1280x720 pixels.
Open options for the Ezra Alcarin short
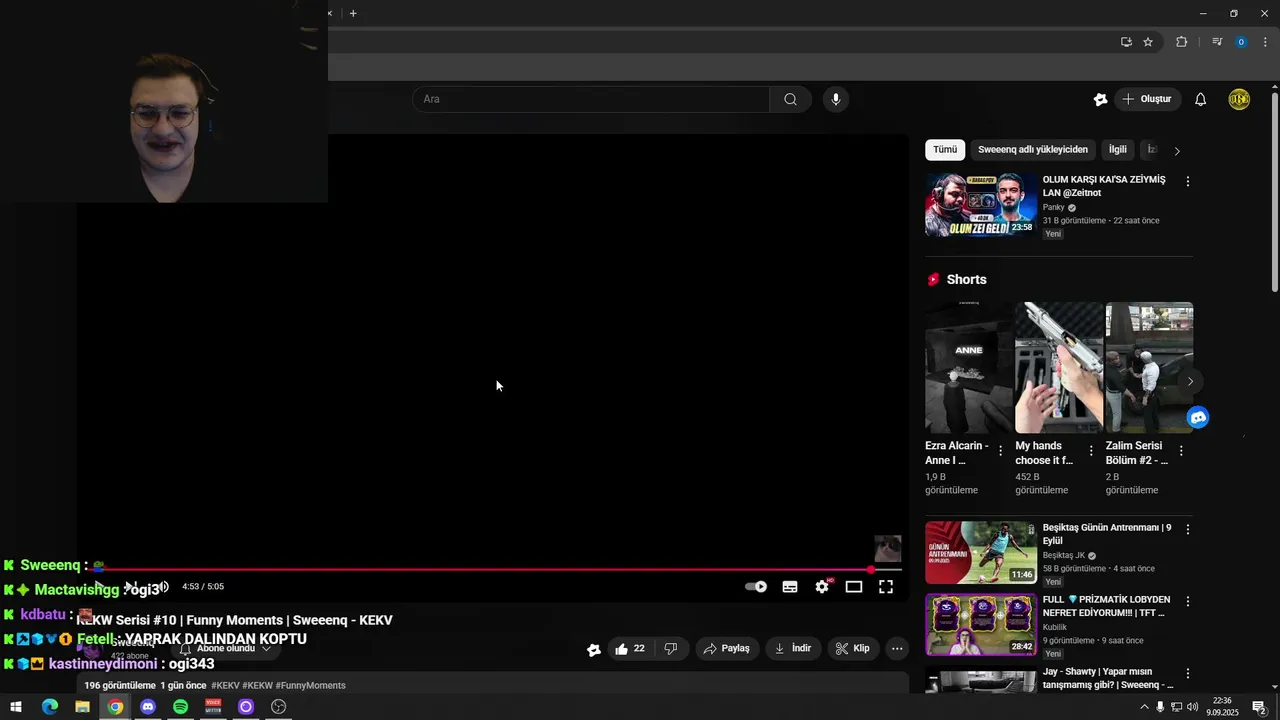click(1000, 451)
